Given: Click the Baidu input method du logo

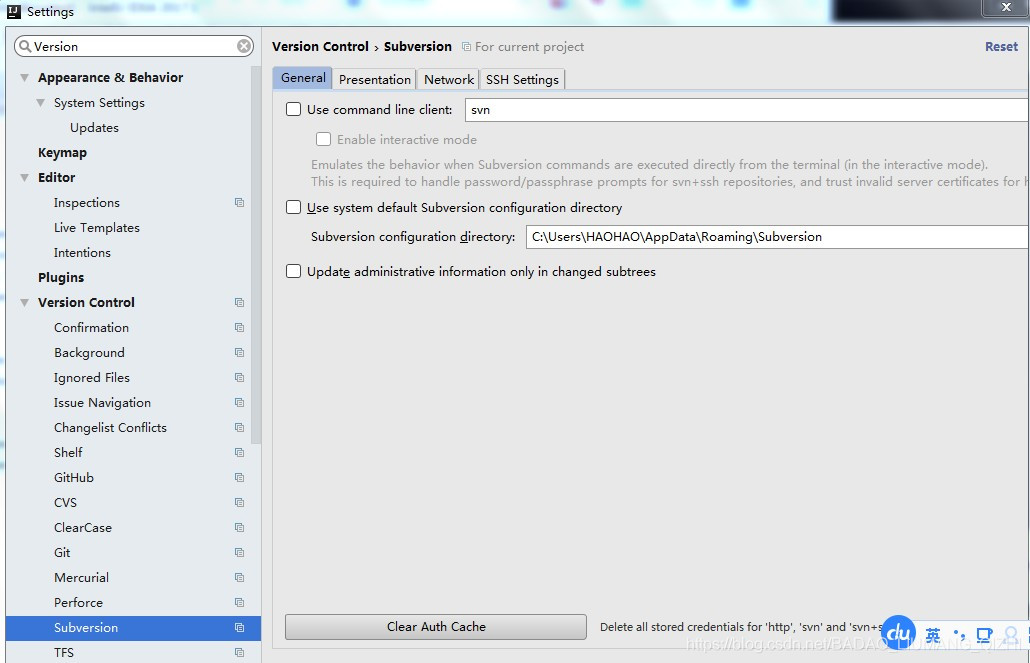Looking at the screenshot, I should pos(897,633).
